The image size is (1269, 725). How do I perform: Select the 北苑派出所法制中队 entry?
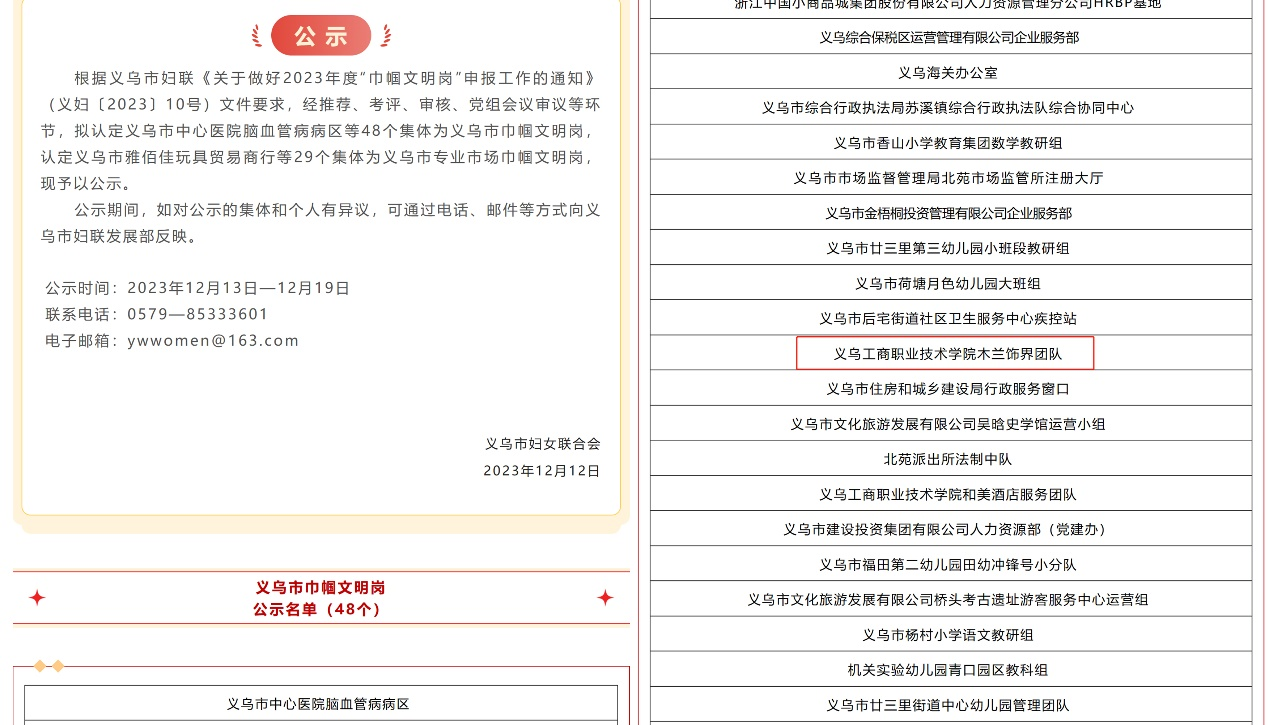pyautogui.click(x=947, y=460)
